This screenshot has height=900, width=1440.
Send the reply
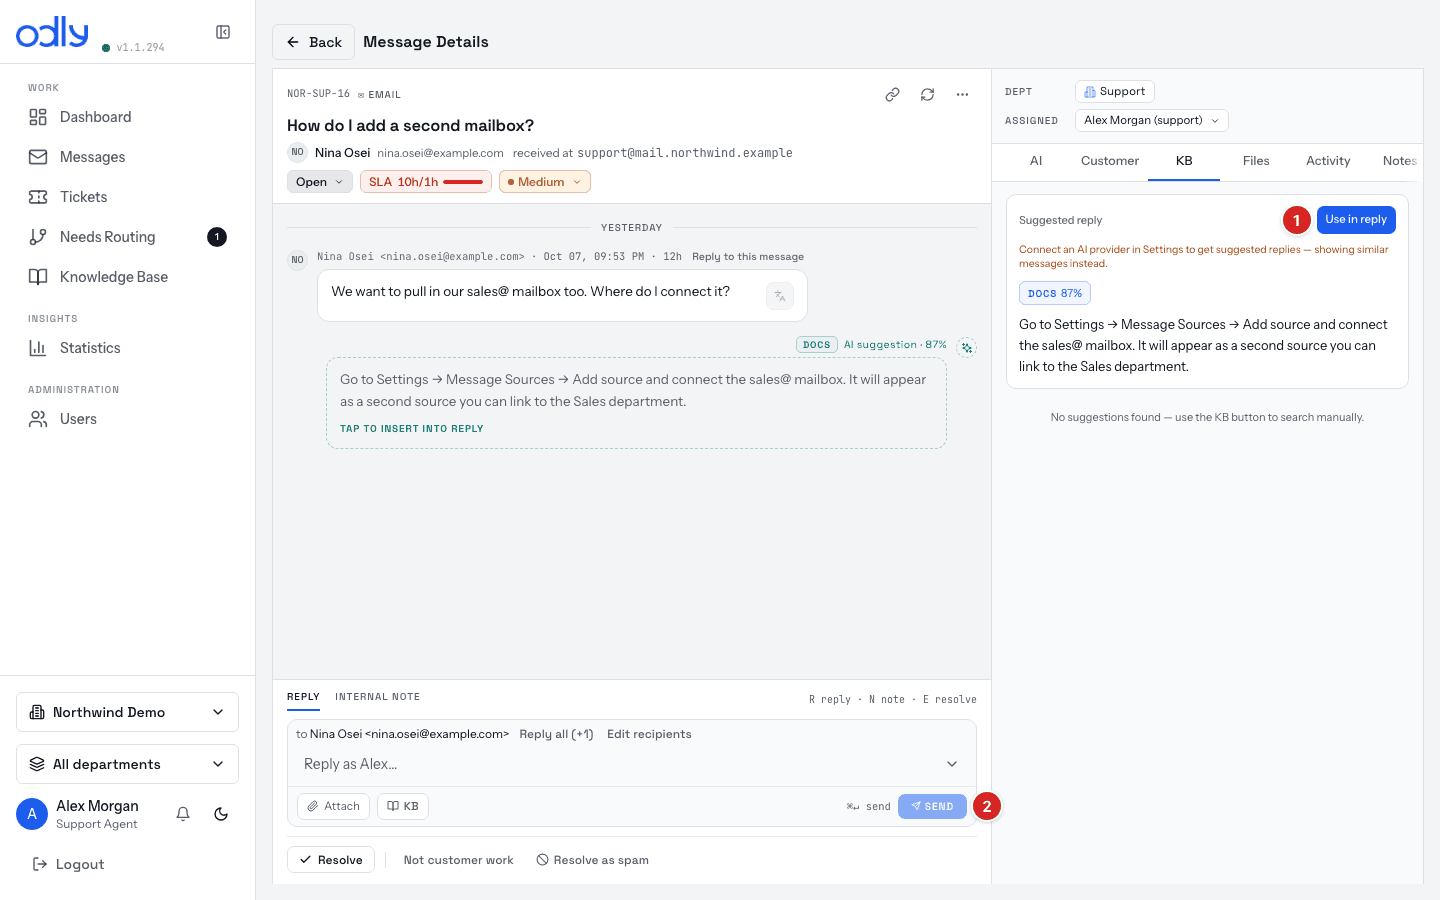[932, 806]
